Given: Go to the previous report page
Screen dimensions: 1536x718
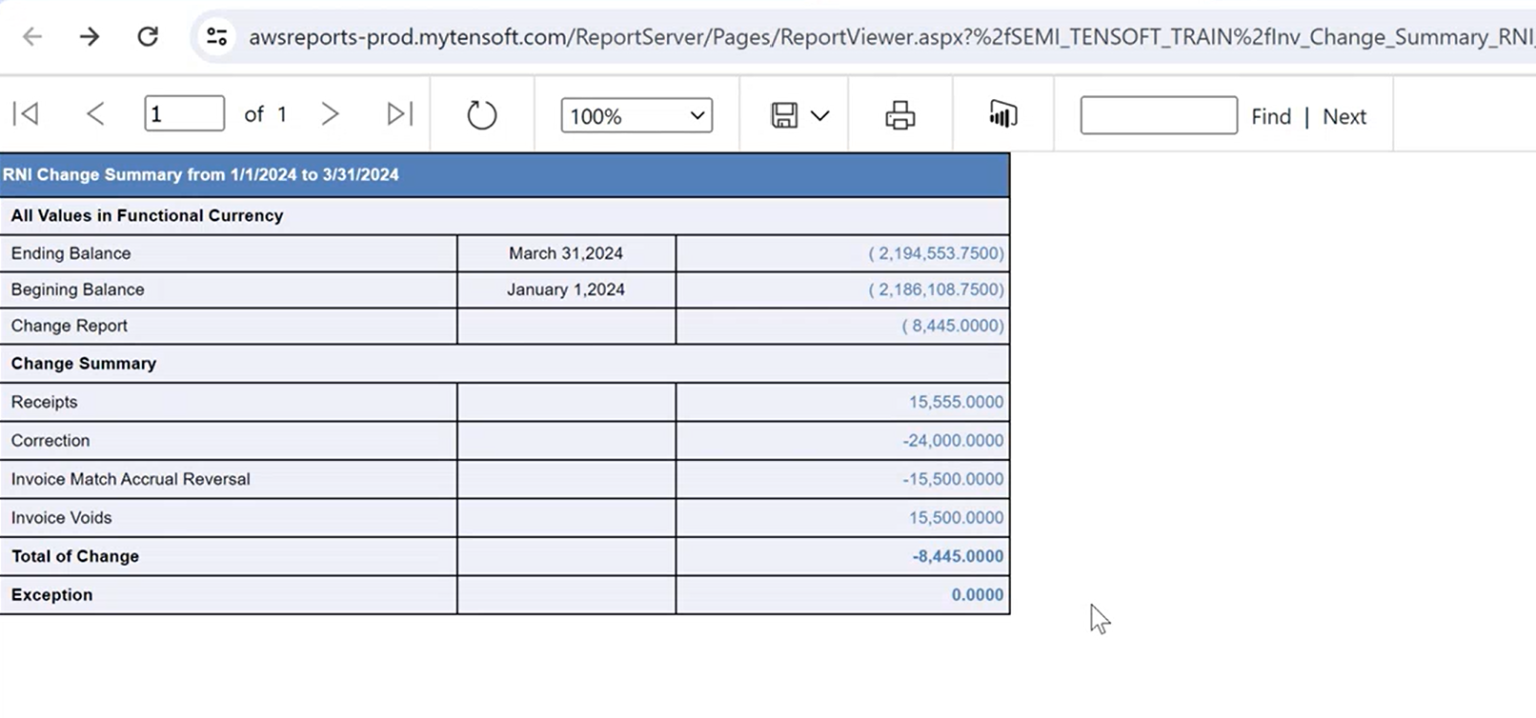Looking at the screenshot, I should click(x=95, y=114).
